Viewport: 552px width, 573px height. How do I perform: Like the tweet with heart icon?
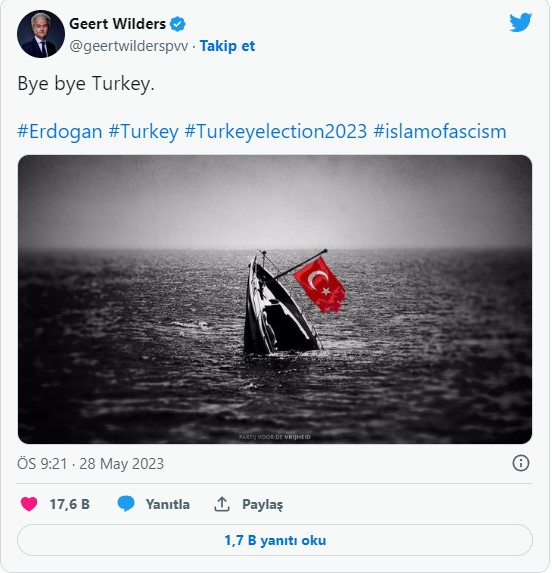(x=29, y=504)
